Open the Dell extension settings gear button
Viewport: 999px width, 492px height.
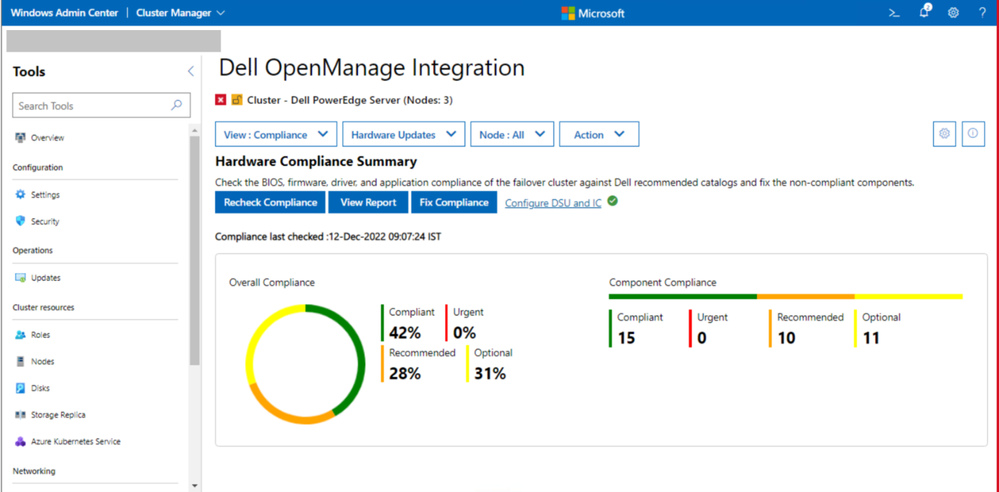point(944,134)
